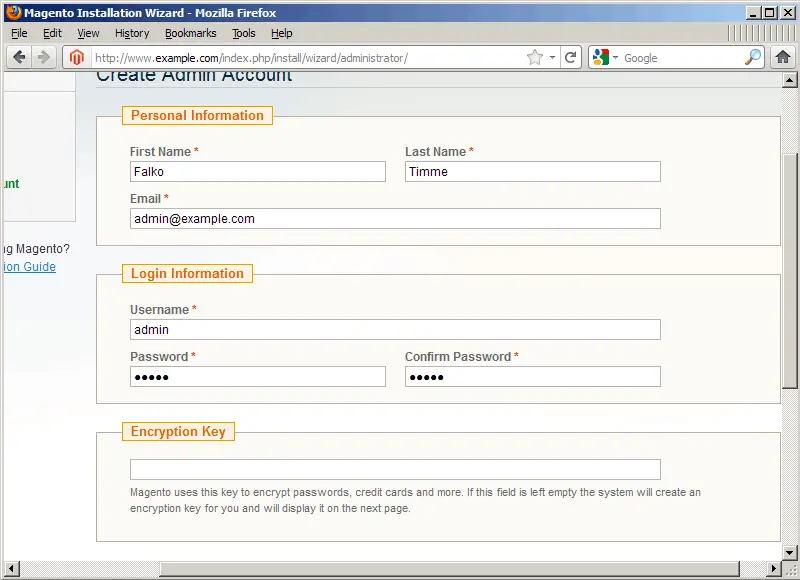Image resolution: width=800 pixels, height=580 pixels.
Task: Open the Tools menu
Action: (x=243, y=33)
